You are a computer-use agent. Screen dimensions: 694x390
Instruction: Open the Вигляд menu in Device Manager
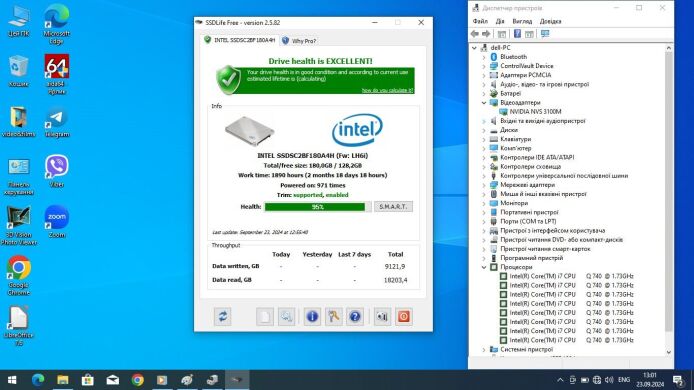pos(522,21)
